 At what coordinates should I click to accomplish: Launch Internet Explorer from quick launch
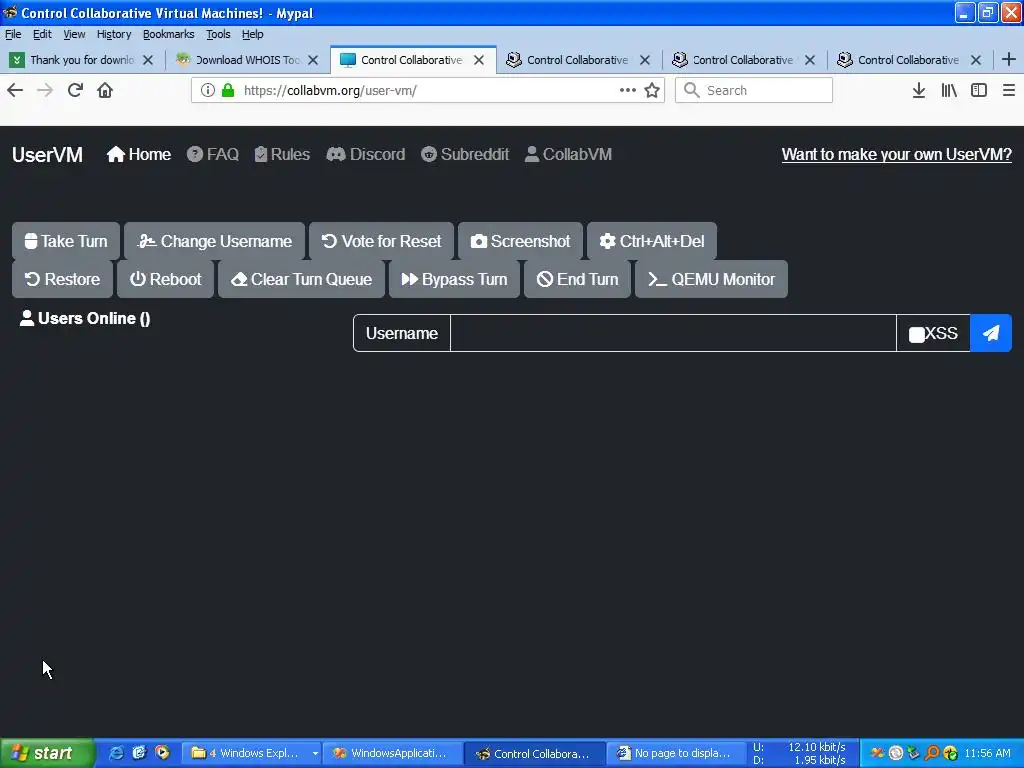[116, 753]
